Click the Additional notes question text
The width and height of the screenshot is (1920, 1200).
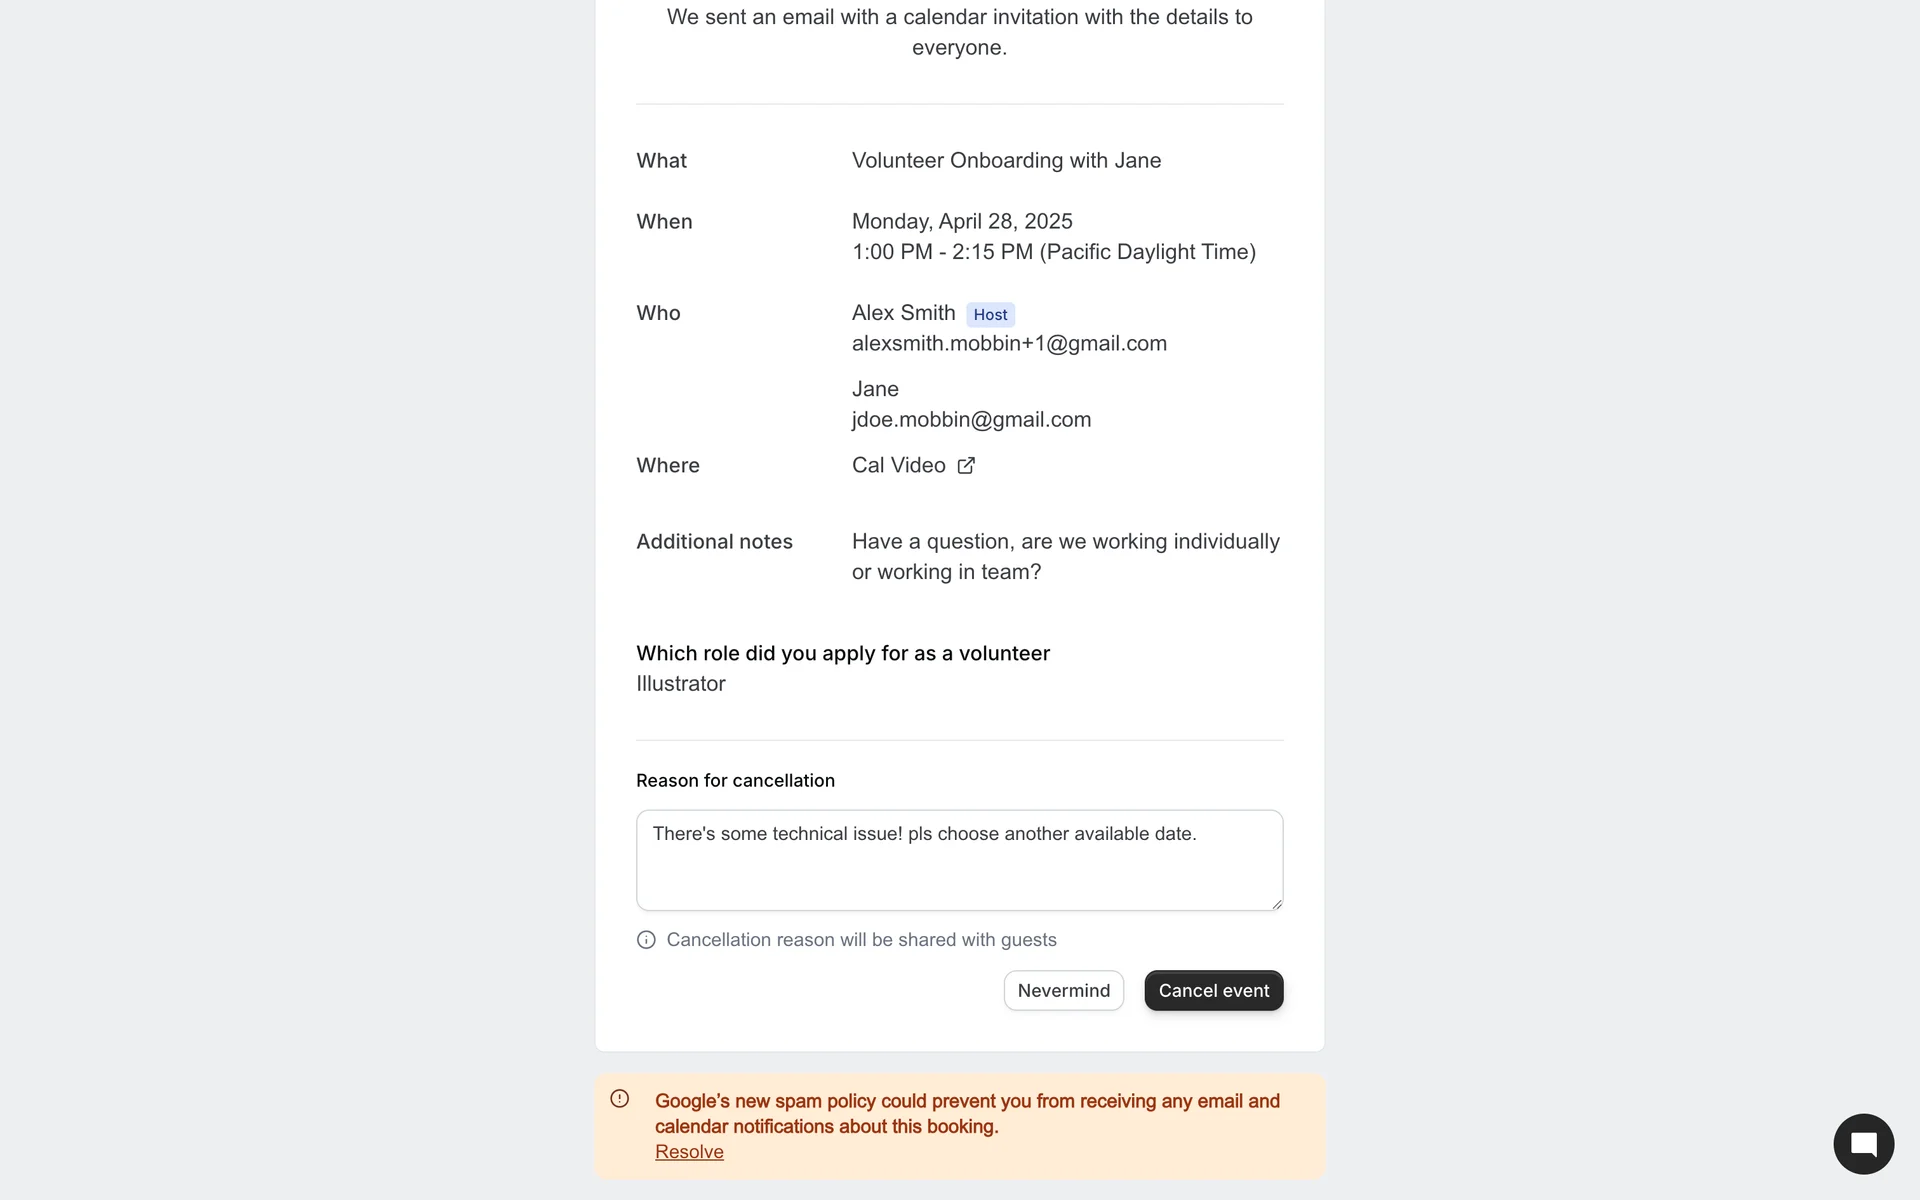[x=1065, y=556]
